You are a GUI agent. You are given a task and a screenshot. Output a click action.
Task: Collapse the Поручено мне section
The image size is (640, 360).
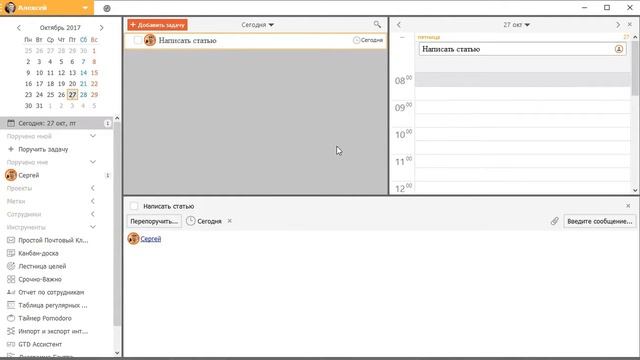93,162
